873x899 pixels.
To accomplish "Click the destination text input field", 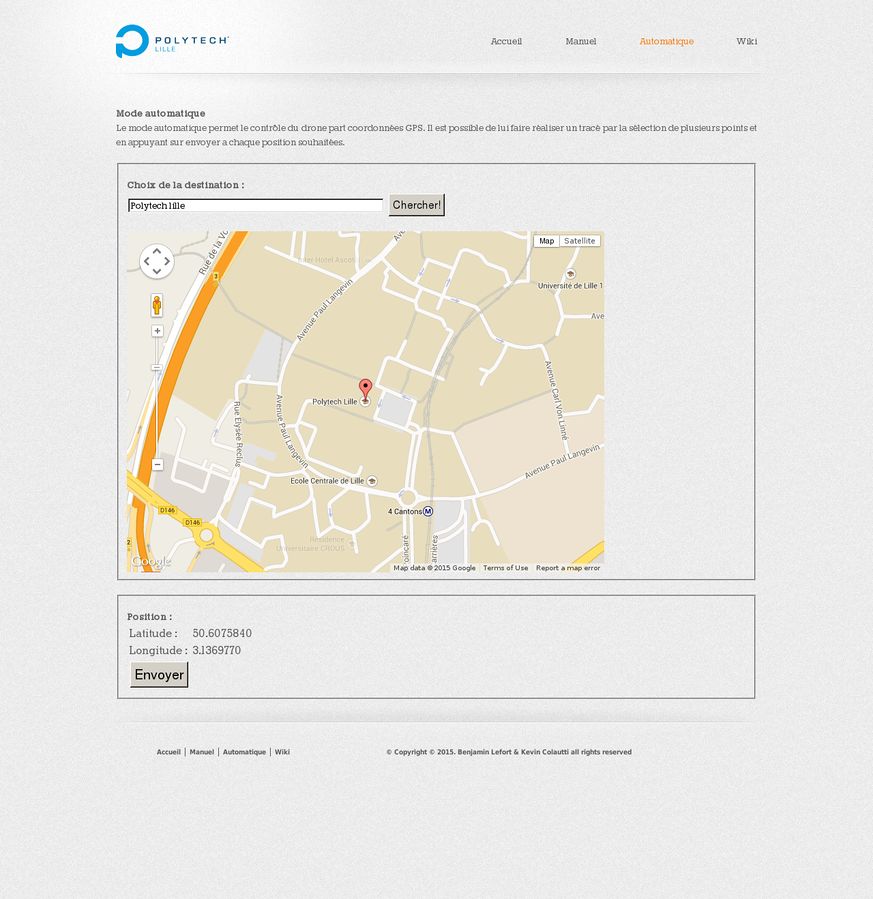I will (255, 205).
